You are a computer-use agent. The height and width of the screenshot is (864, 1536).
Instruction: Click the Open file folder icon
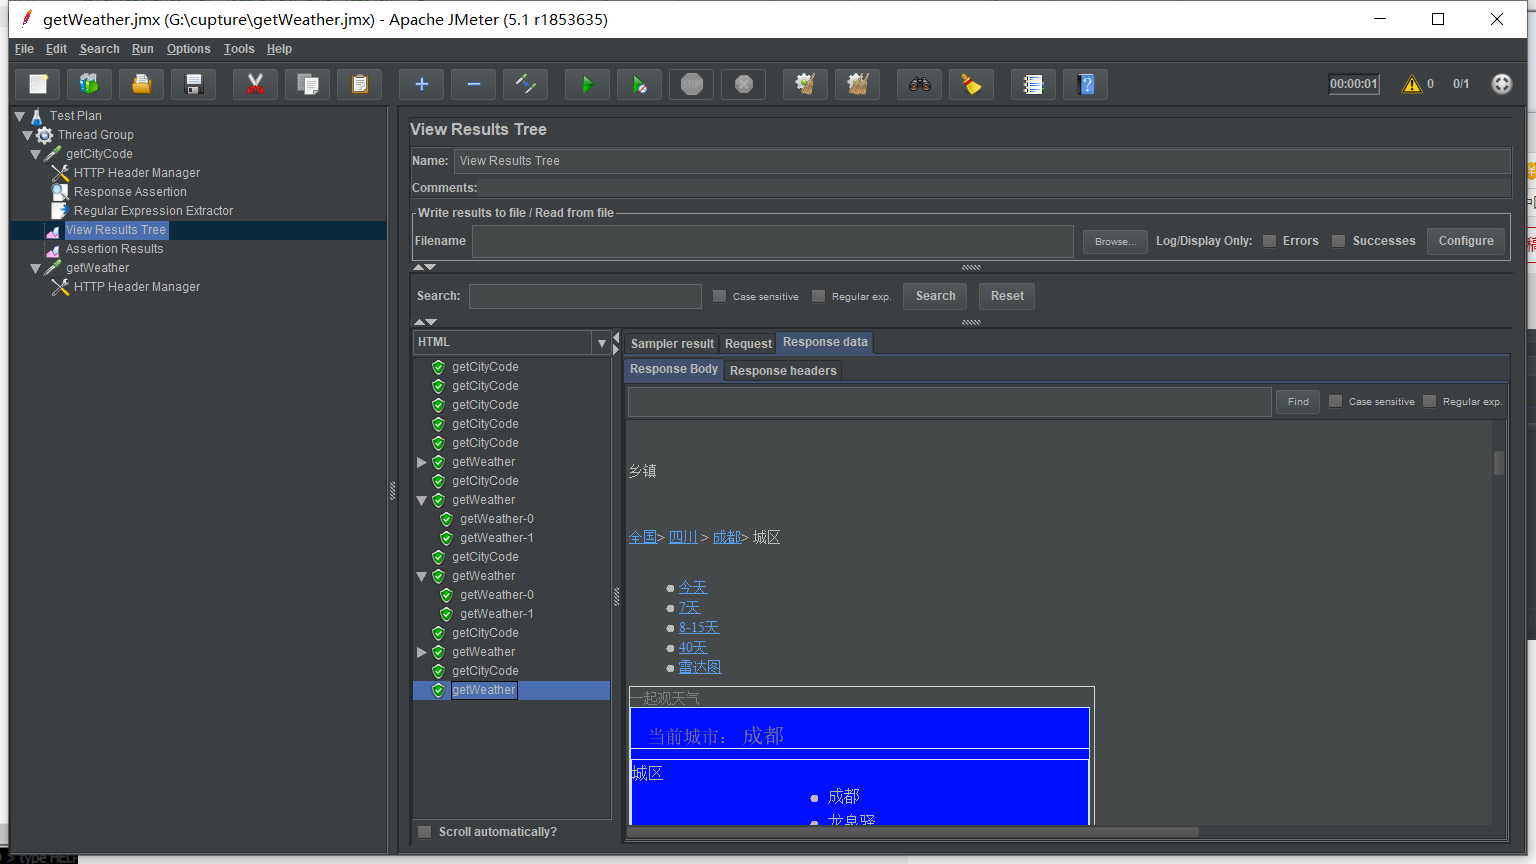[x=142, y=84]
